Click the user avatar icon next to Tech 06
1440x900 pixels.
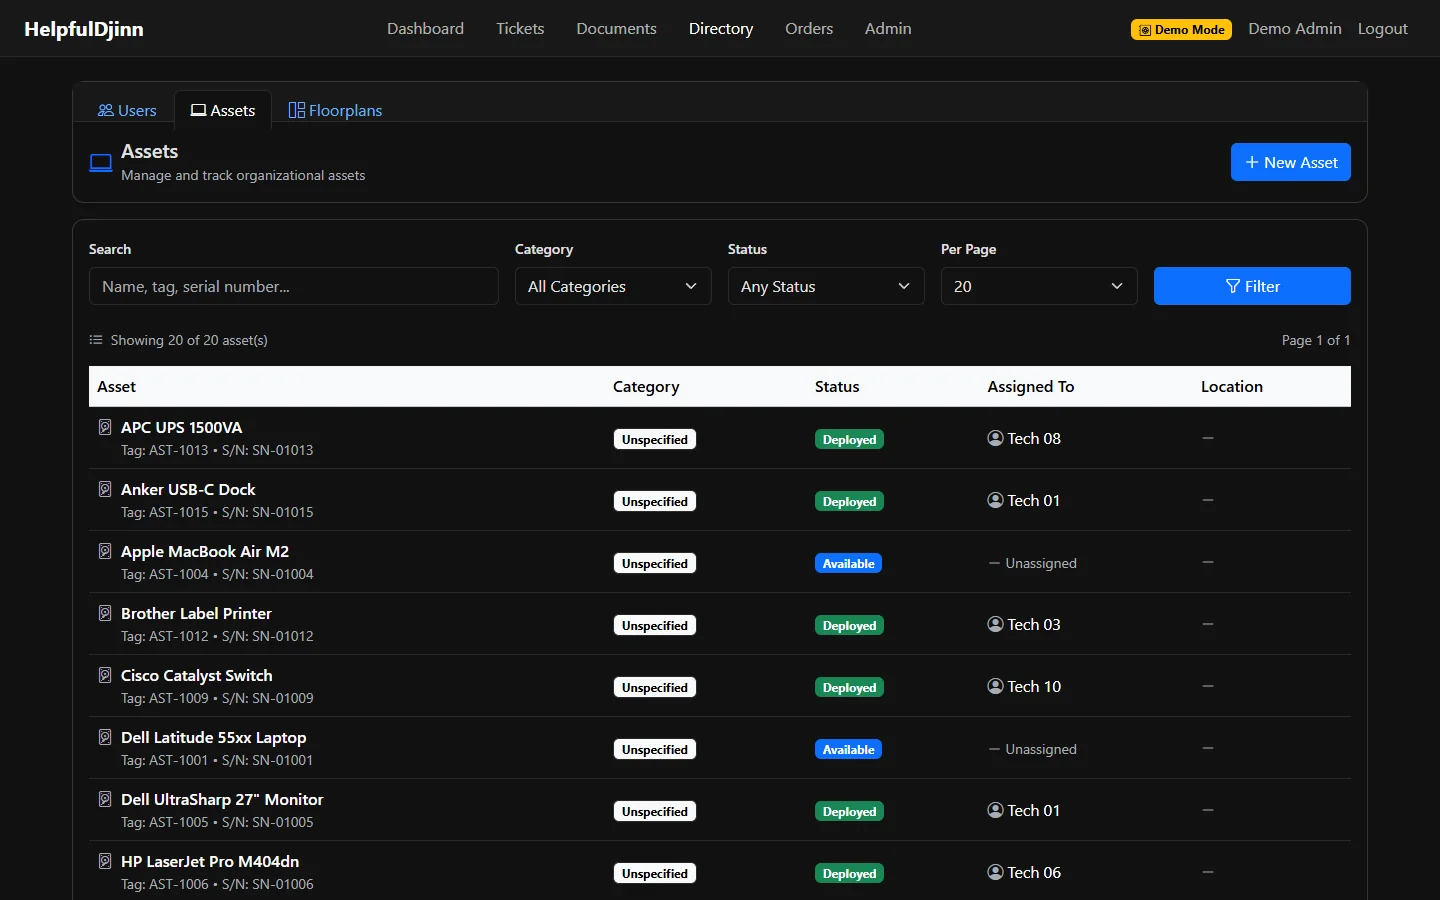click(995, 872)
